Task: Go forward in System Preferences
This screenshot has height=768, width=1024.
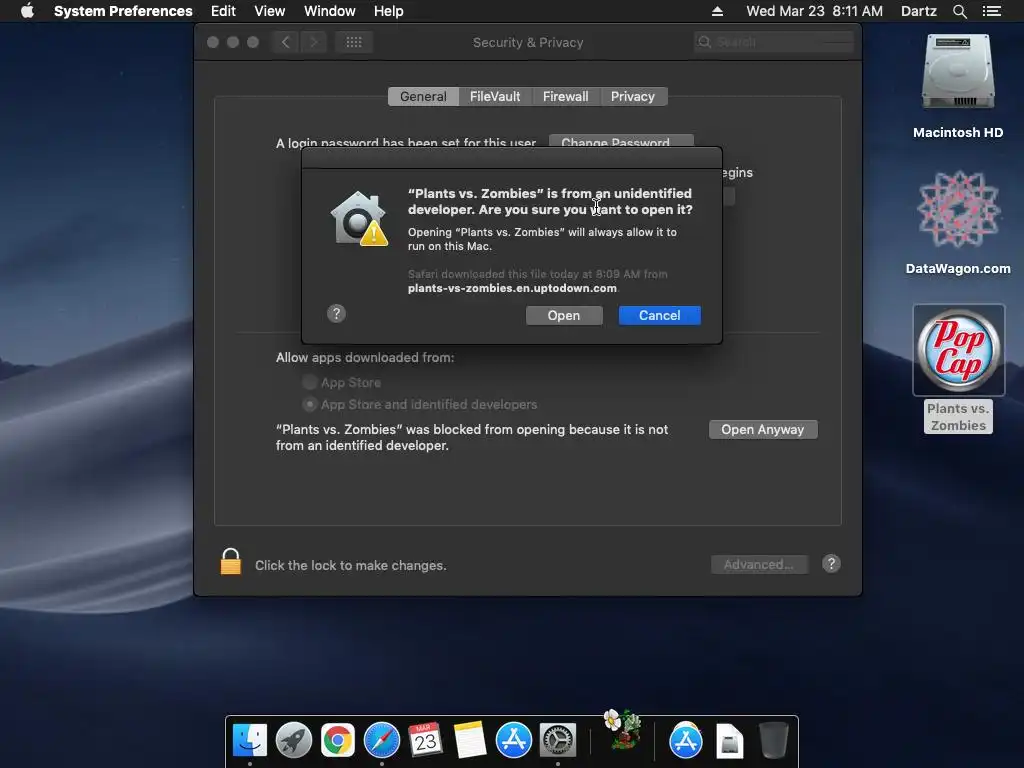Action: pyautogui.click(x=313, y=42)
